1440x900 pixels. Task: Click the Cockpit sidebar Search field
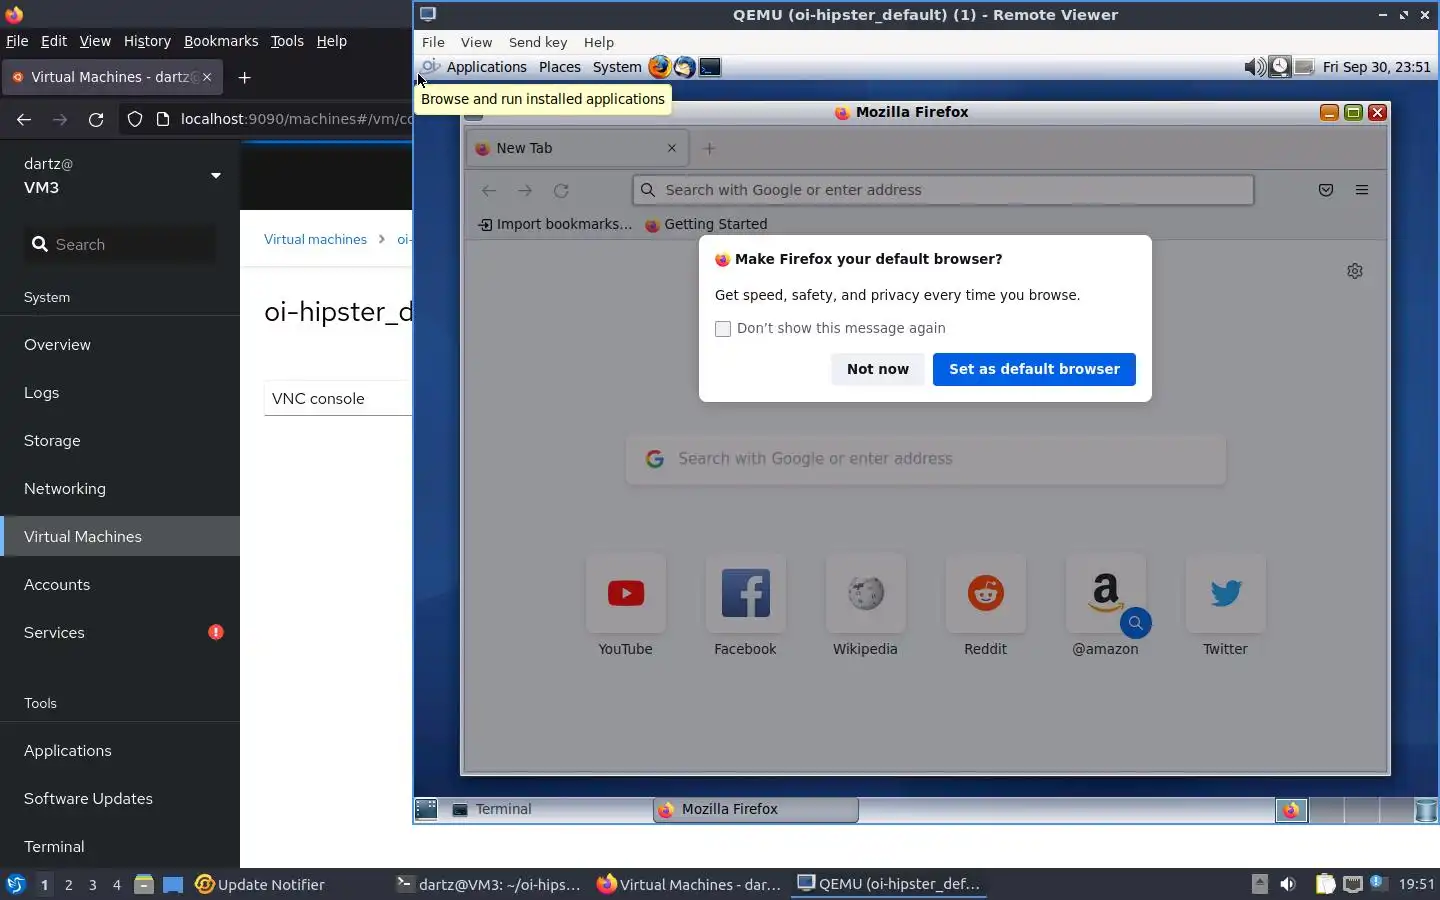click(x=120, y=244)
